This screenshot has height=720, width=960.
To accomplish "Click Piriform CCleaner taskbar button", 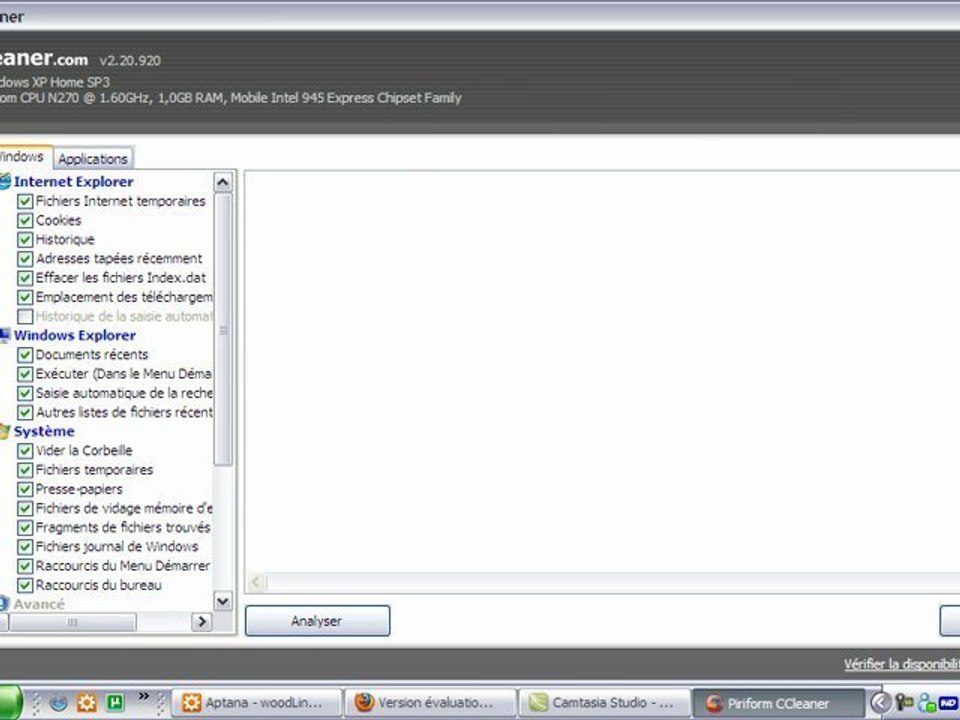I will [x=779, y=702].
